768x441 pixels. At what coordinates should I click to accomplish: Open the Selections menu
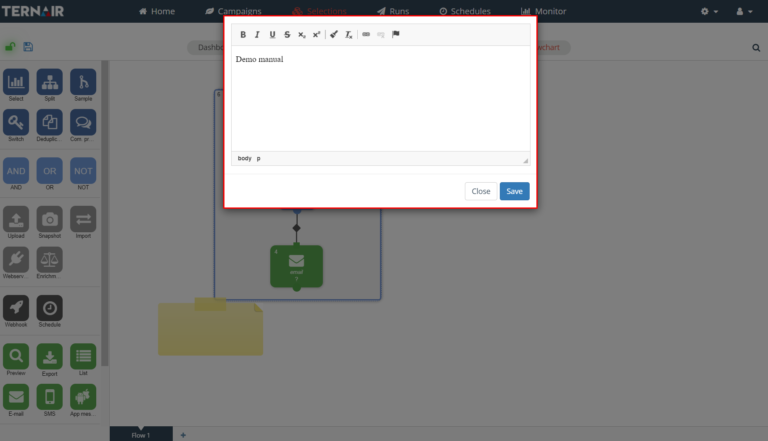tap(319, 11)
